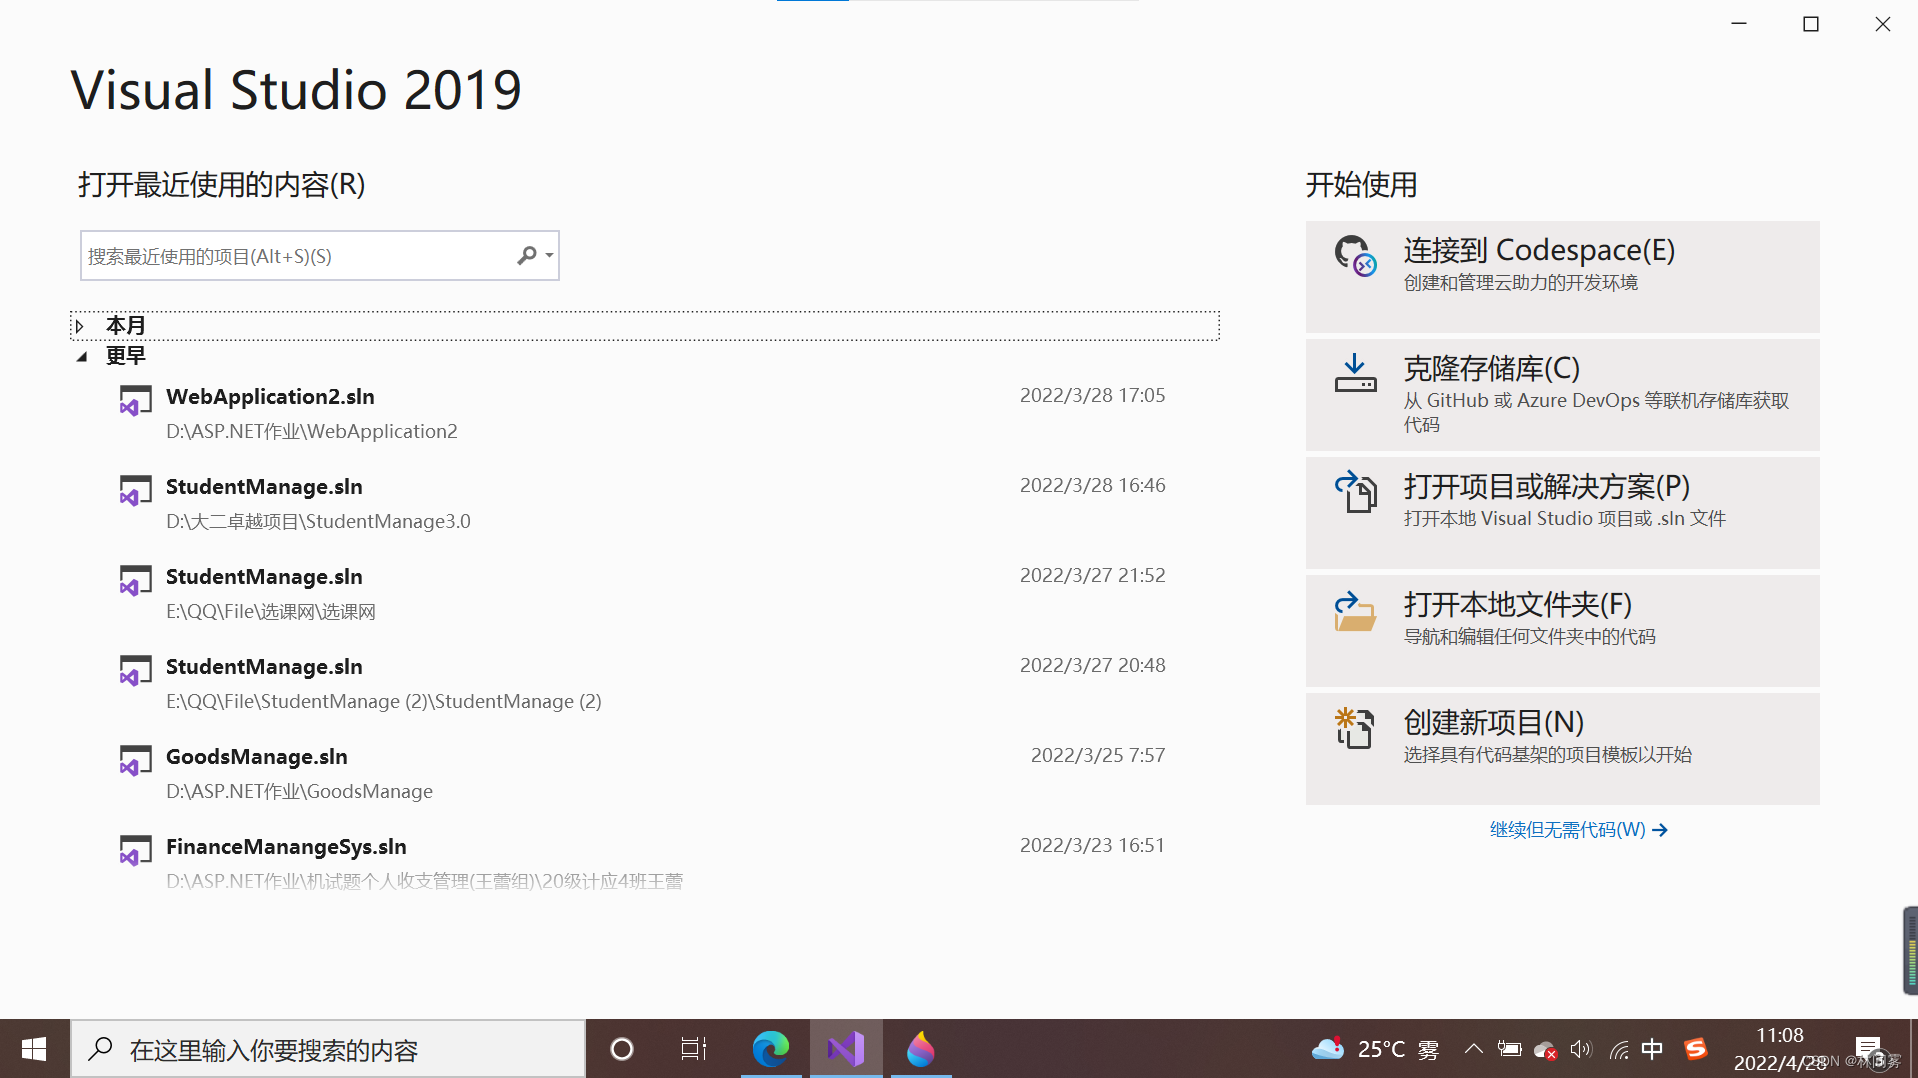Open Microsoft Edge from the taskbar

[770, 1049]
